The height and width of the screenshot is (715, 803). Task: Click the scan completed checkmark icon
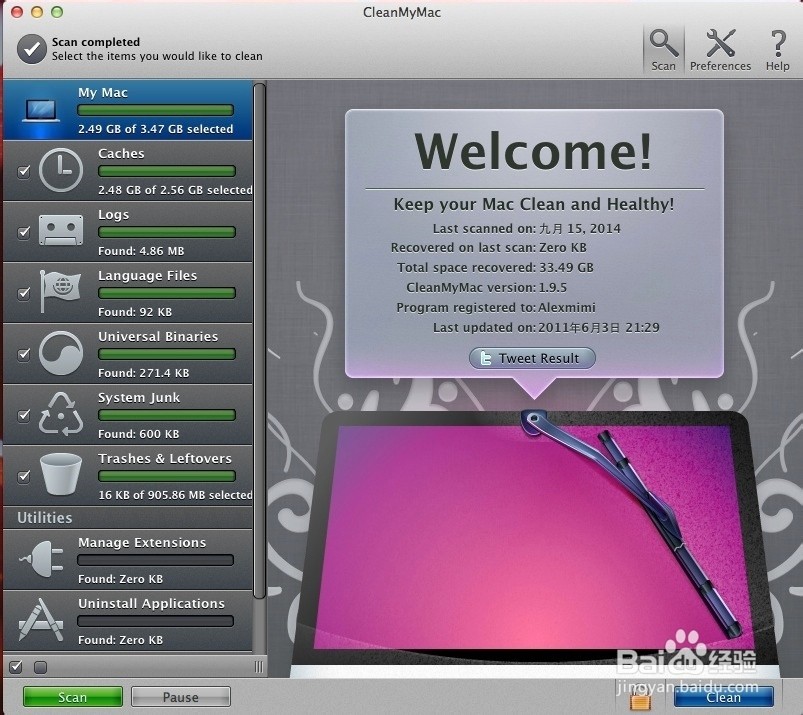pyautogui.click(x=32, y=49)
